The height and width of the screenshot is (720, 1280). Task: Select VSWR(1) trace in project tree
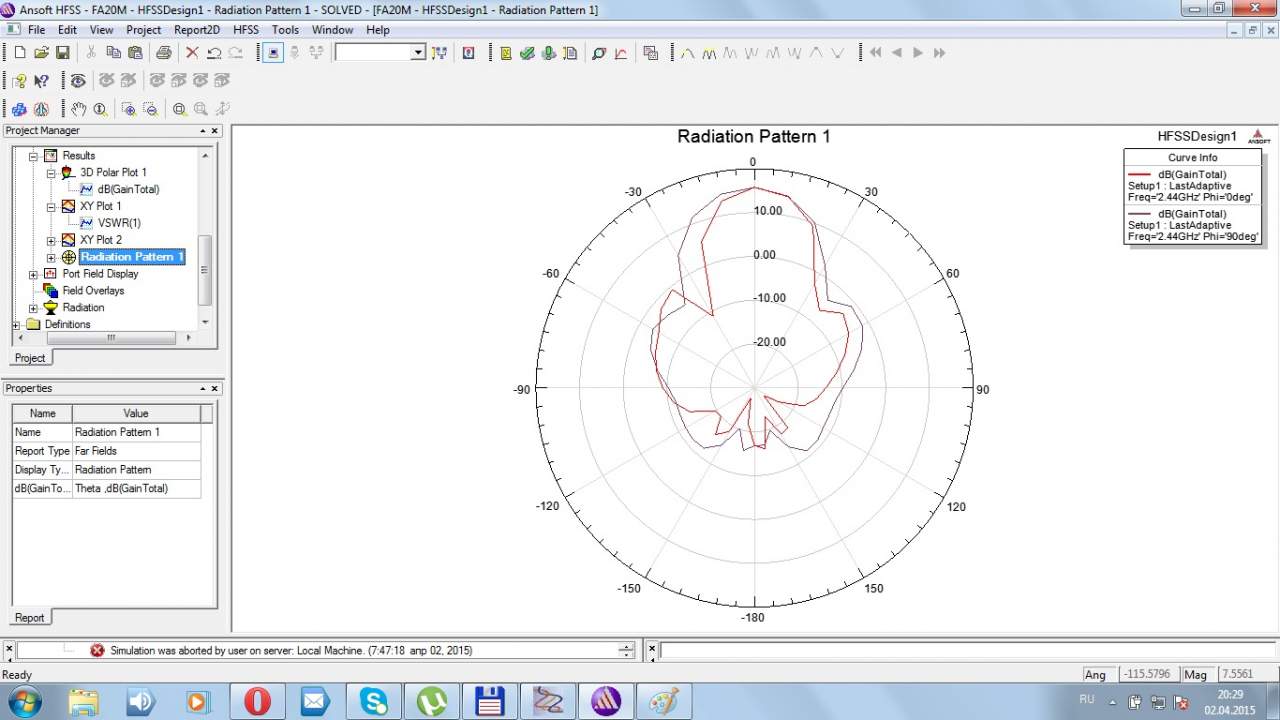point(118,223)
